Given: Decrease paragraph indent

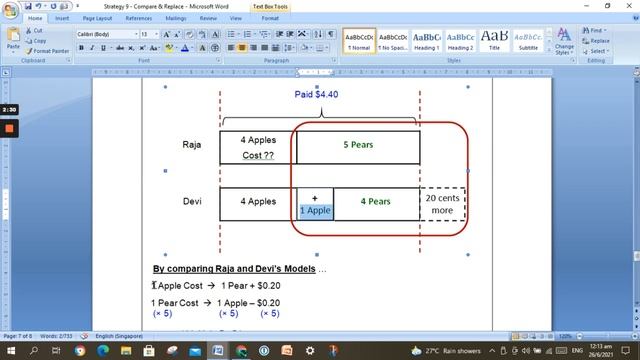Looking at the screenshot, I should 280,34.
